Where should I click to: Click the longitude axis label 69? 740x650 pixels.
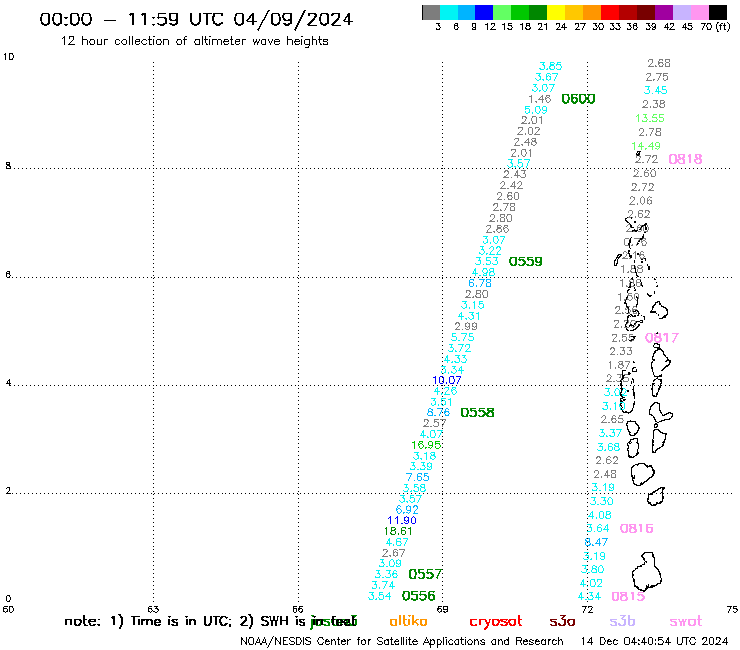(442, 609)
